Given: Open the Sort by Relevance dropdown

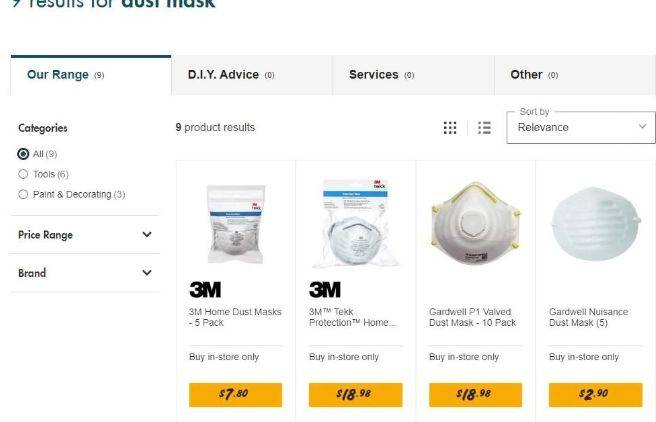Looking at the screenshot, I should pos(581,128).
